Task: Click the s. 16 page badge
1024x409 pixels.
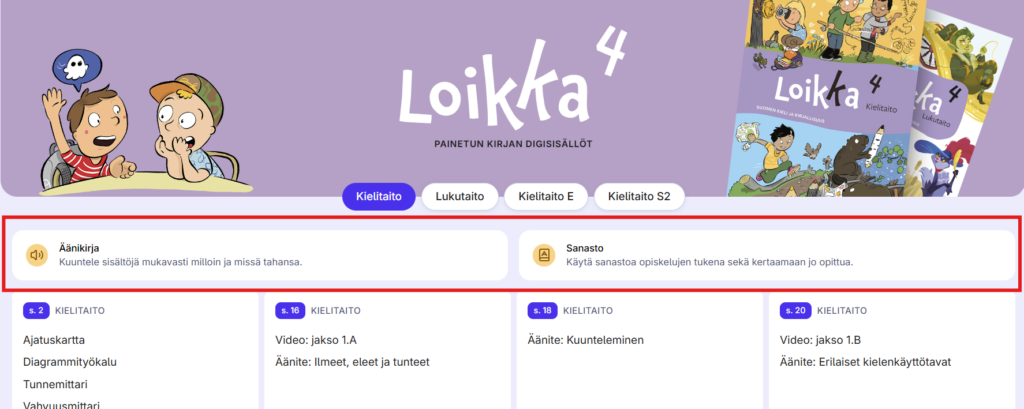Action: coord(290,311)
